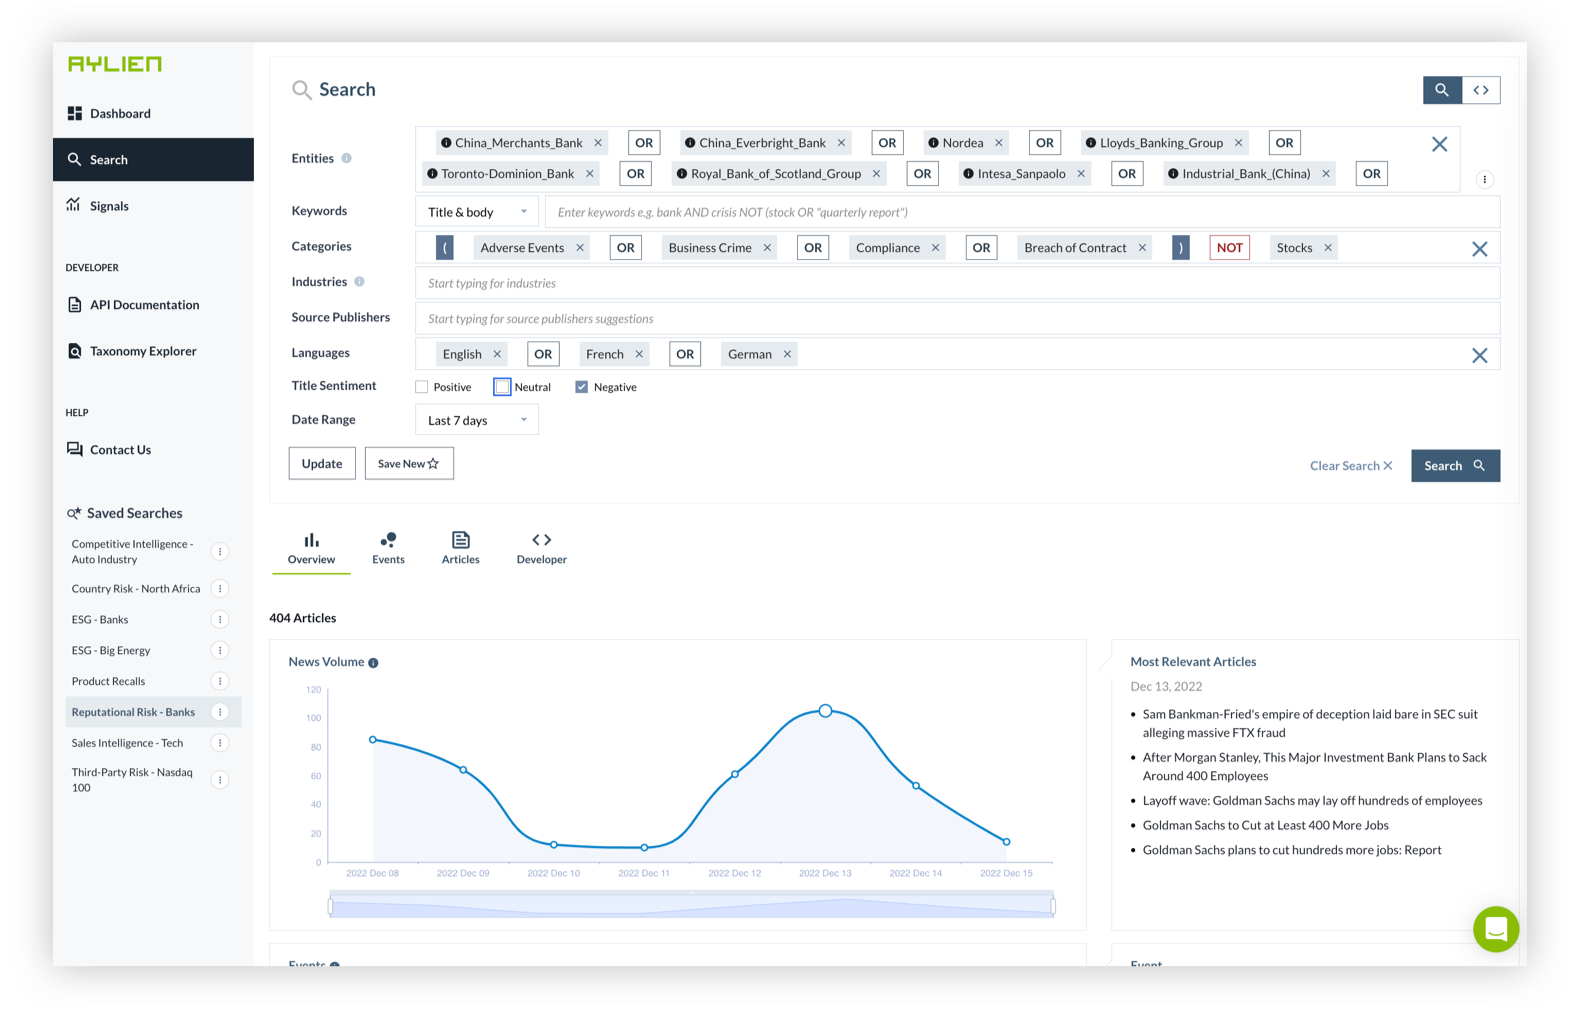Screen dimensions: 1578x1024
Task: Remove Lloyds_Banking_Group entity tag
Action: [x=1239, y=143]
